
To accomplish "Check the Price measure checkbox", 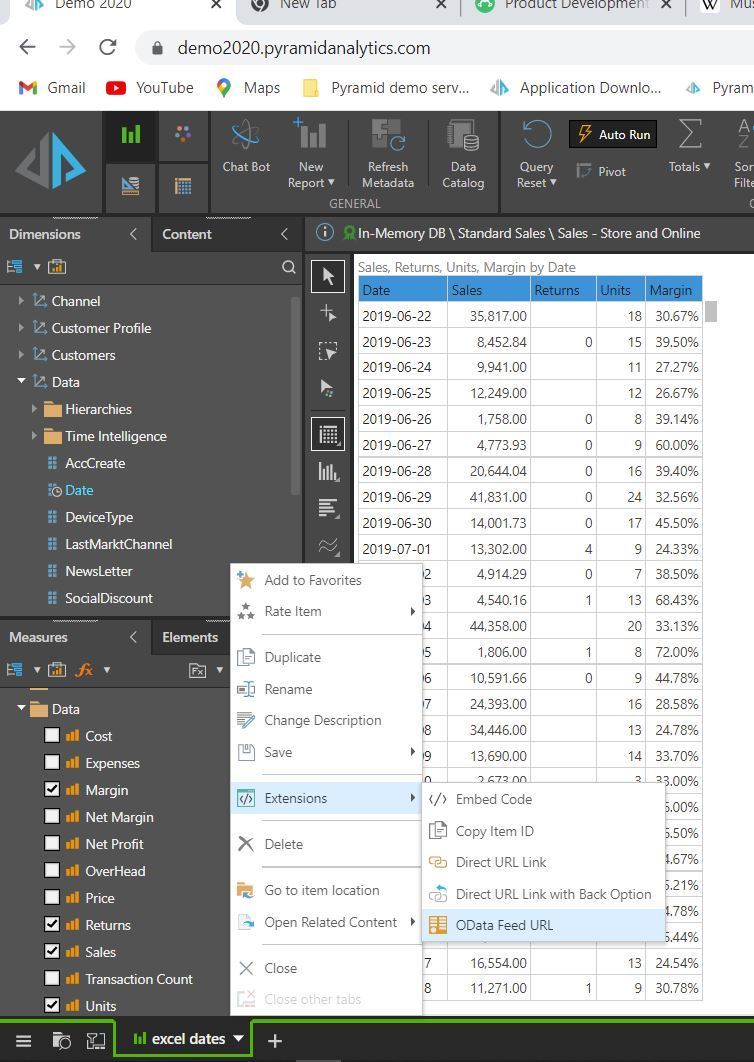I will click(x=52, y=897).
